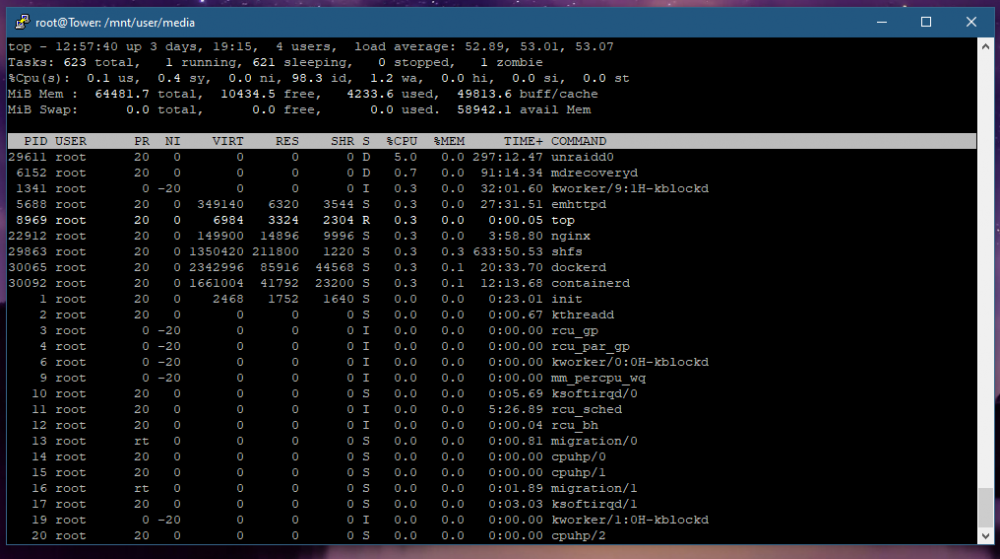Click the %CPU column header
Viewport: 1000px width, 559px height.
point(402,142)
